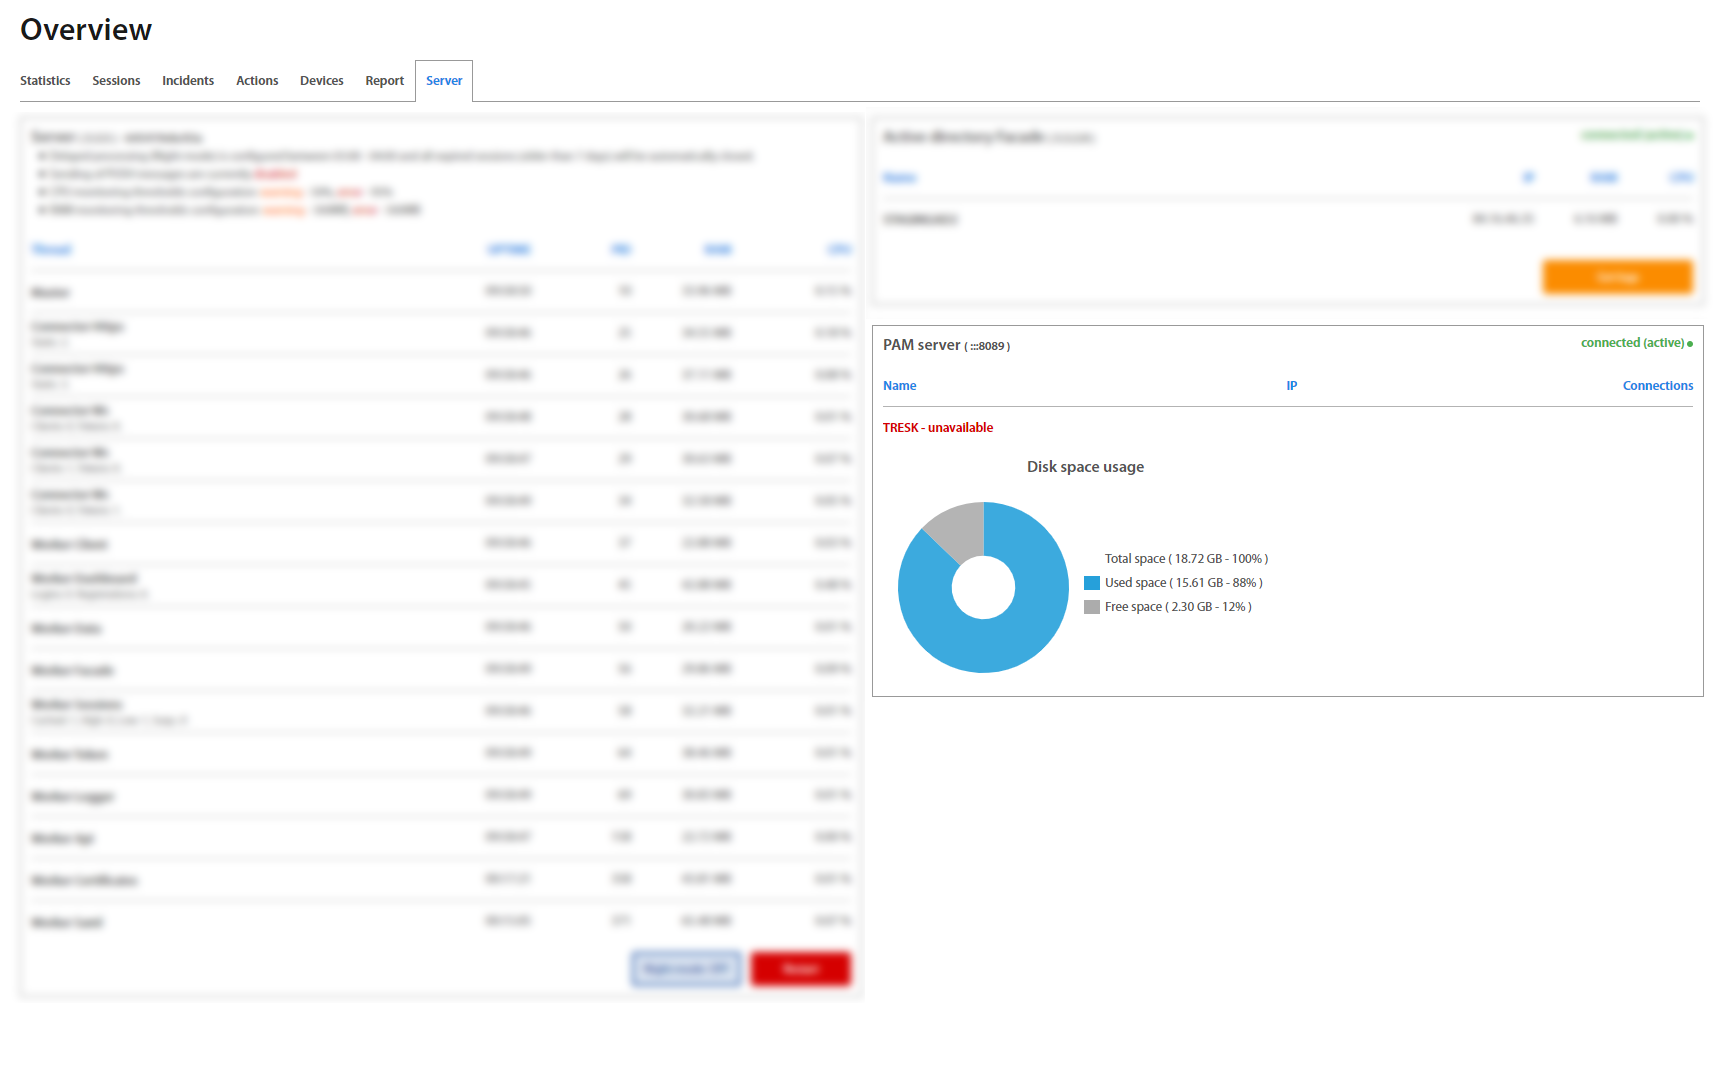Switch to the Sessions tab
Screen dimensions: 1720x1080
(116, 81)
